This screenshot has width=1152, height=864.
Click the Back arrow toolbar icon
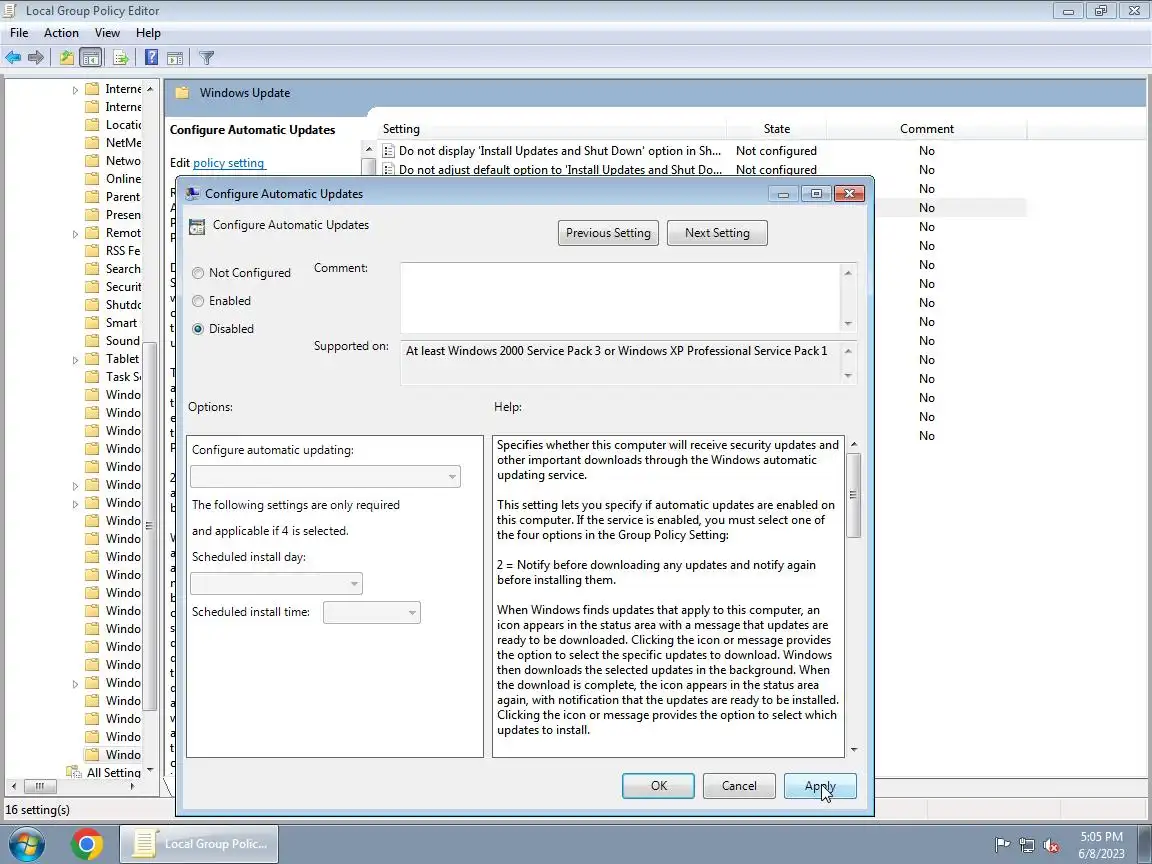click(13, 57)
